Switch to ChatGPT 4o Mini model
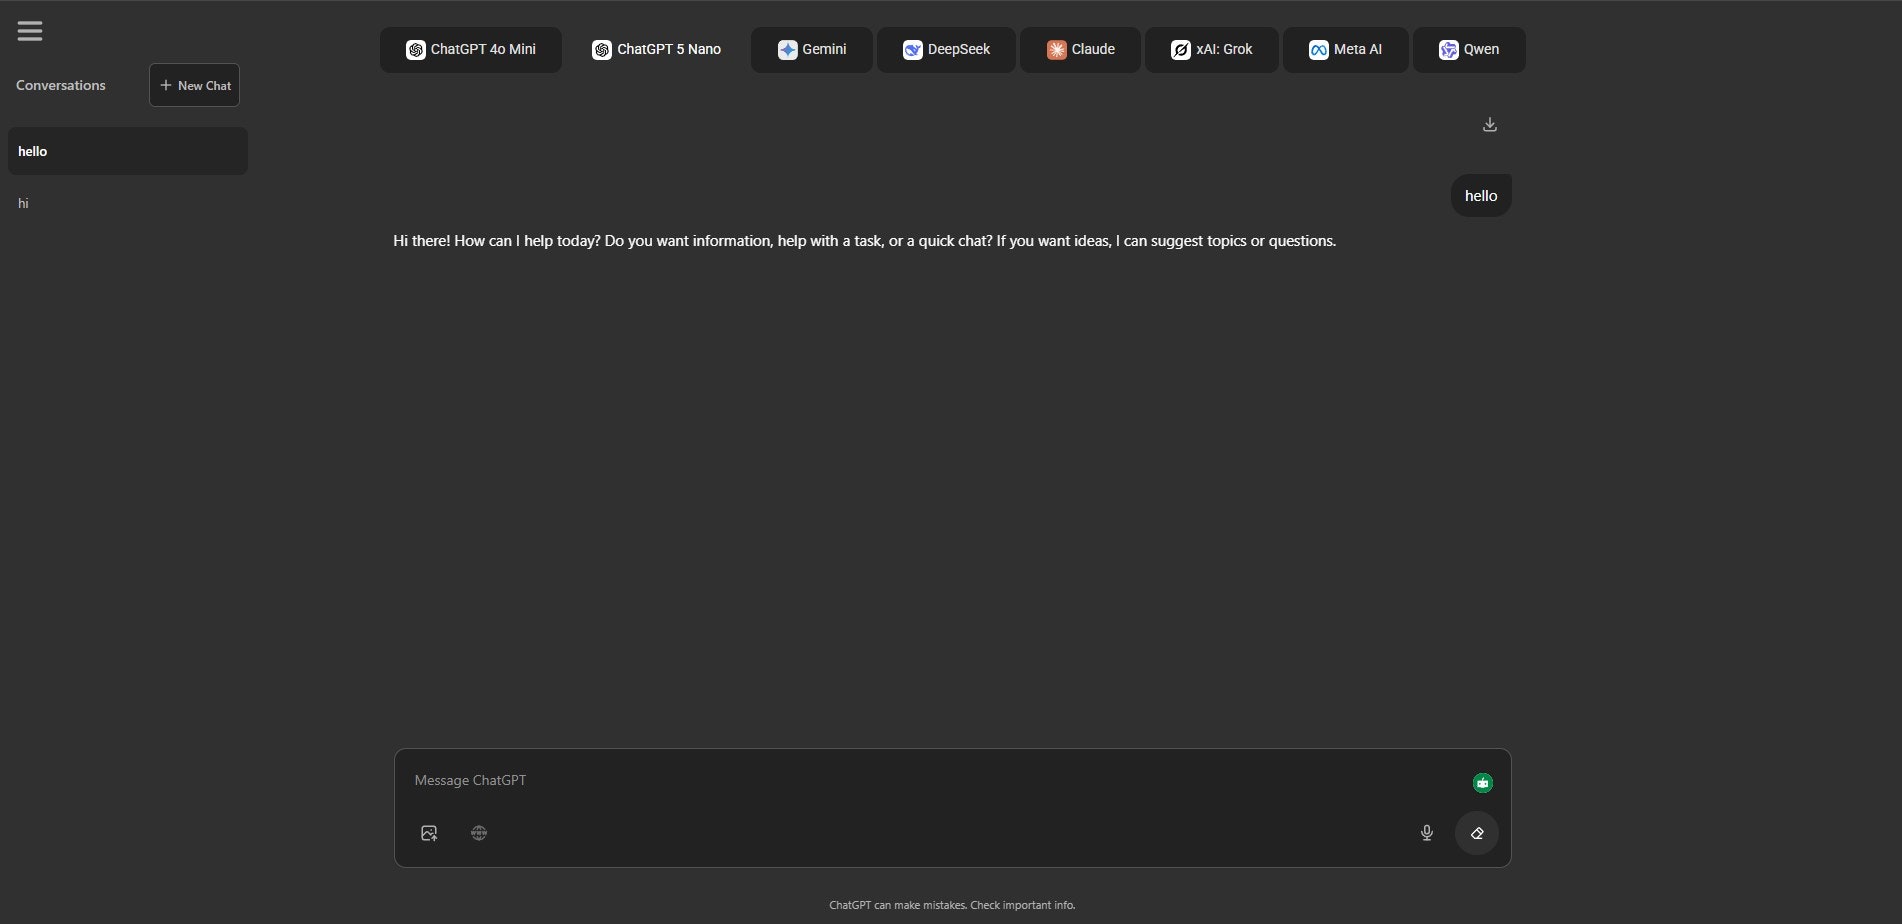Image resolution: width=1902 pixels, height=924 pixels. pyautogui.click(x=470, y=49)
